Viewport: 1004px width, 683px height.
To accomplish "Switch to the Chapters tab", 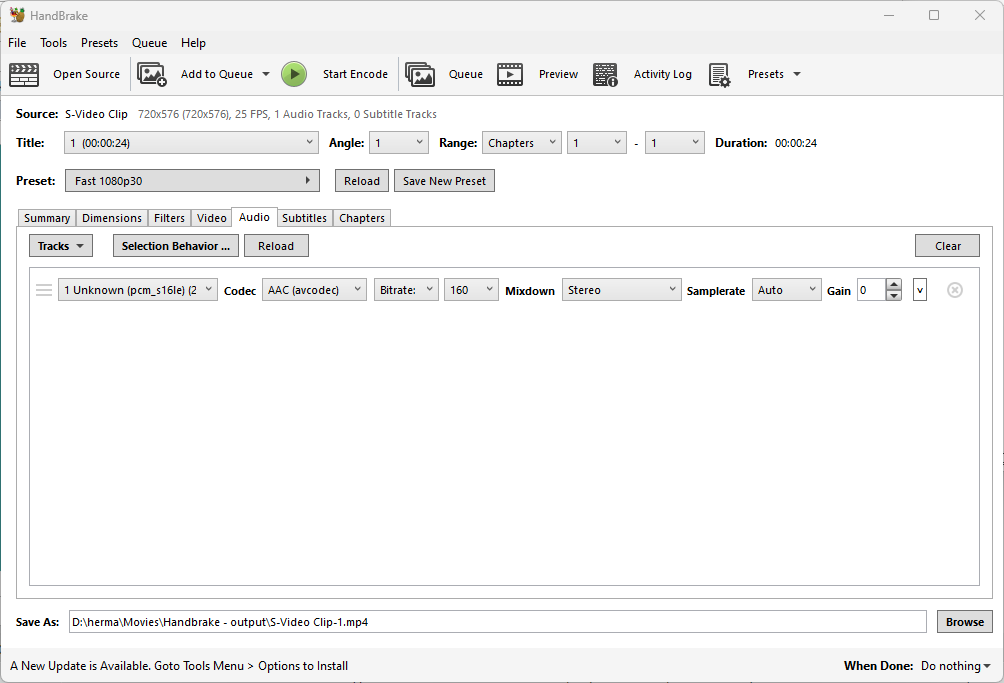I will point(362,218).
